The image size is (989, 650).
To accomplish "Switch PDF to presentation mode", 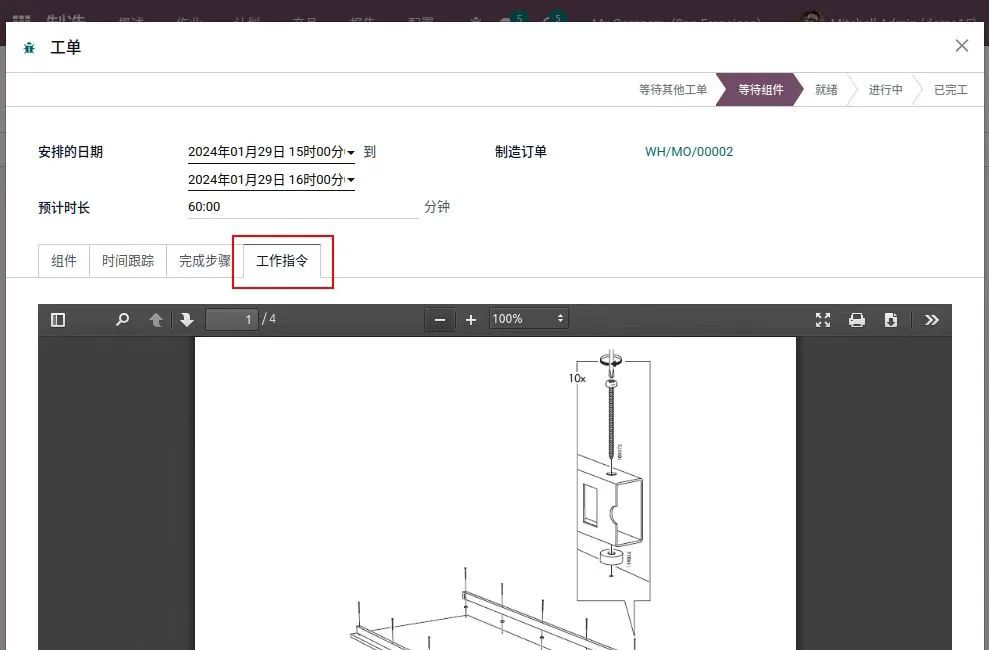I will (x=823, y=320).
